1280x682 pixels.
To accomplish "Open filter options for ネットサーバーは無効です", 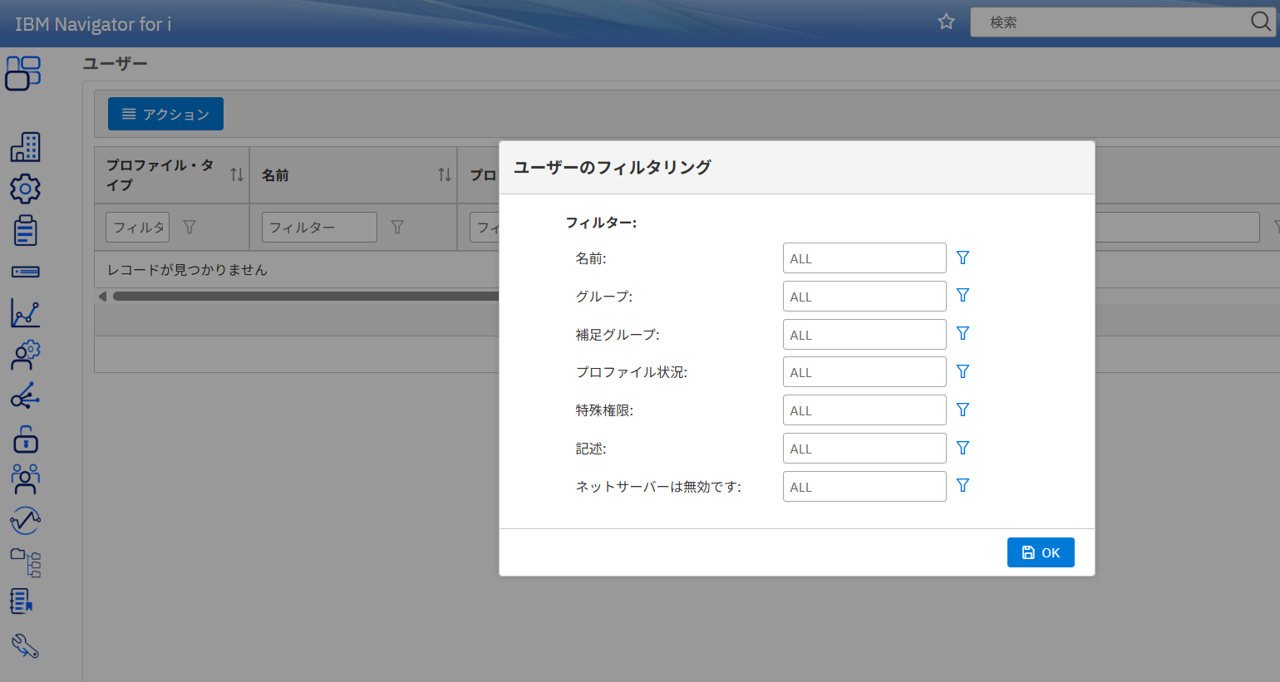I will [x=962, y=486].
